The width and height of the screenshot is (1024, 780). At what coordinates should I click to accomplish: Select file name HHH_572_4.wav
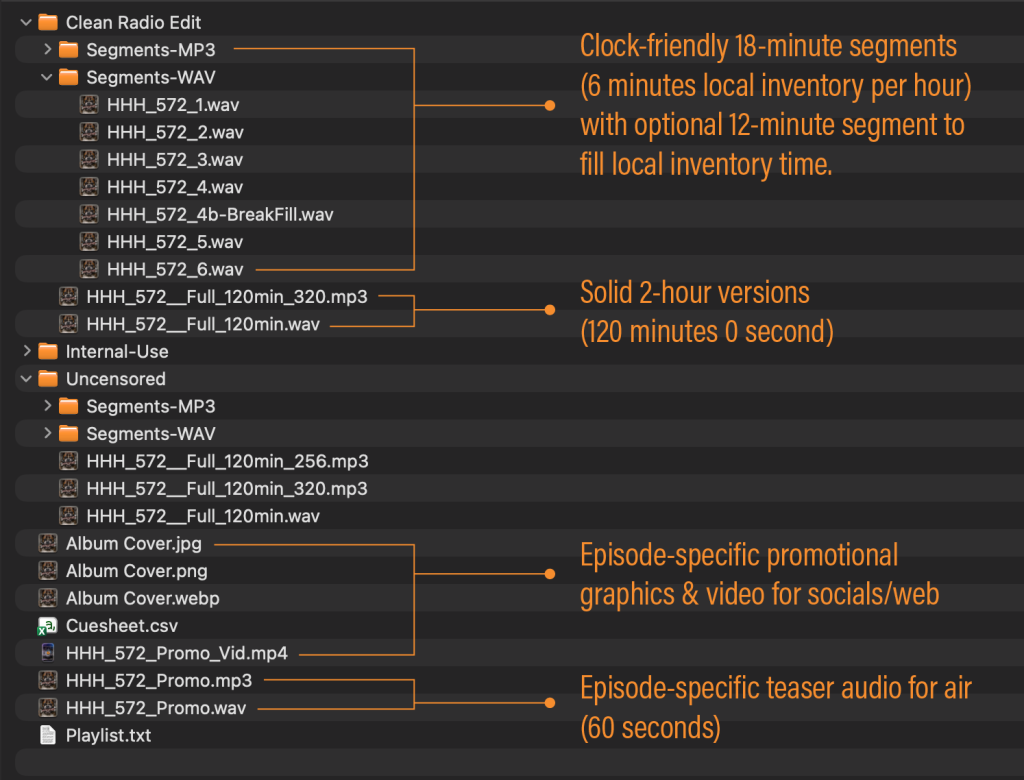coord(175,187)
